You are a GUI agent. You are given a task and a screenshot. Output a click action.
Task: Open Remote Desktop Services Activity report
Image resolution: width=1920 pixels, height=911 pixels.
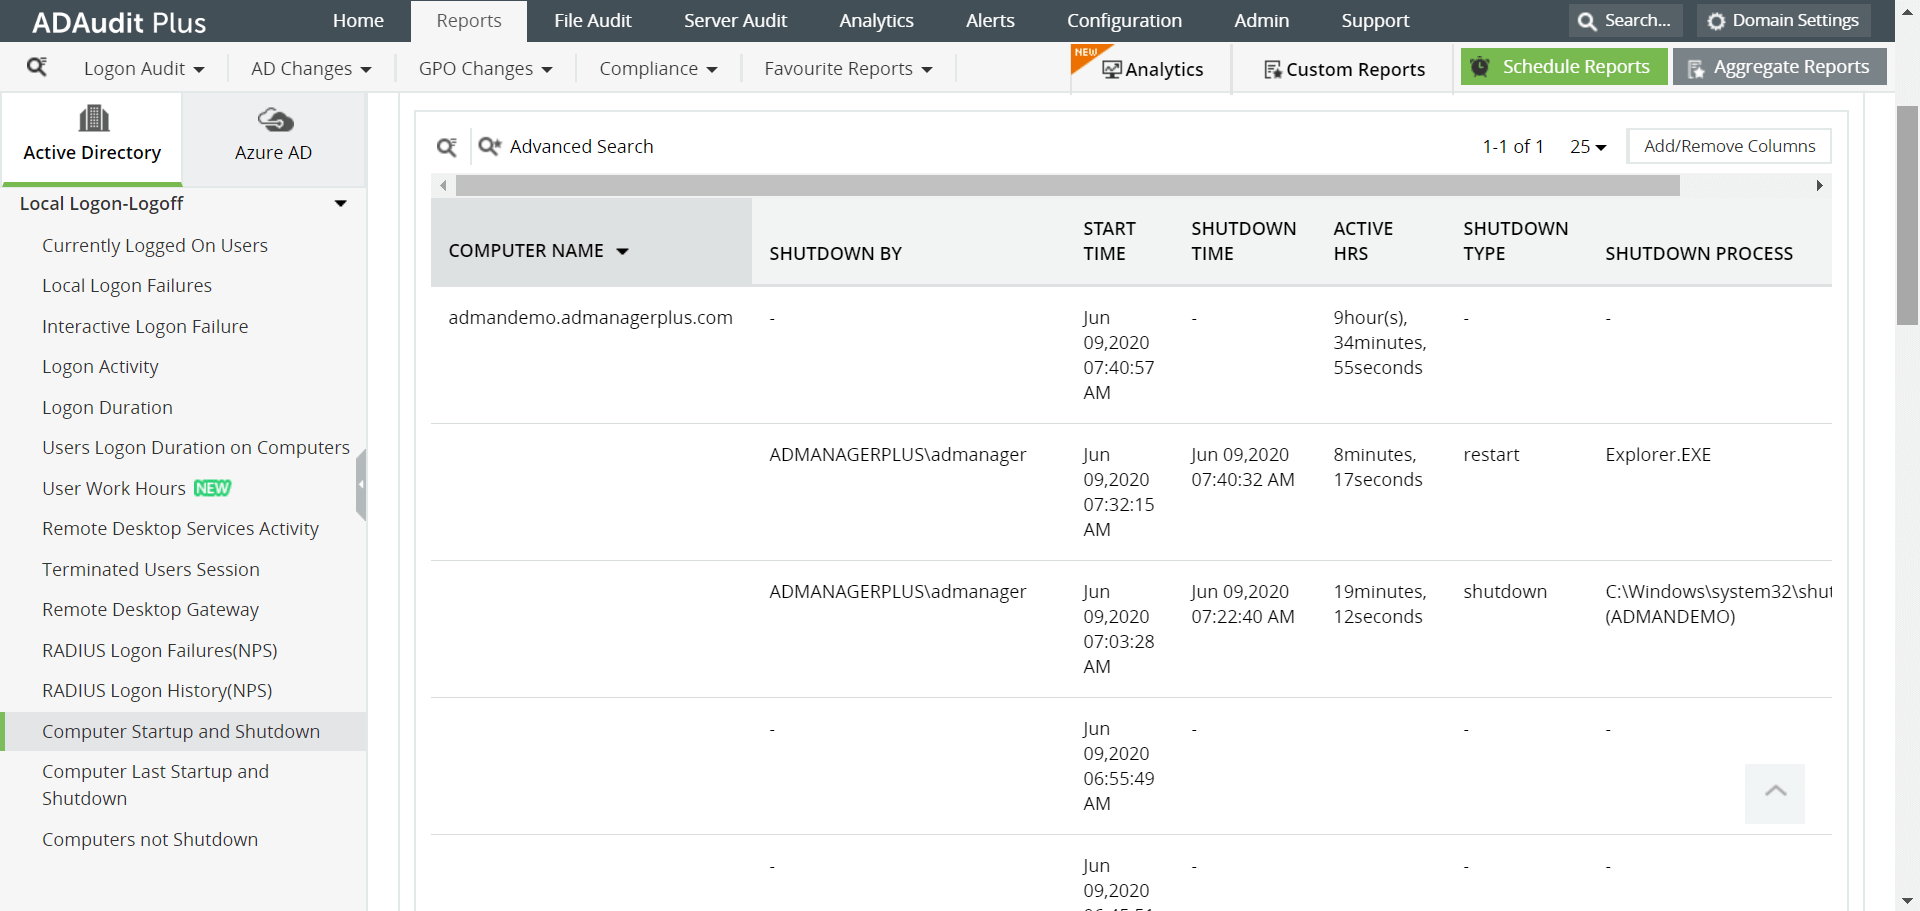tap(180, 529)
